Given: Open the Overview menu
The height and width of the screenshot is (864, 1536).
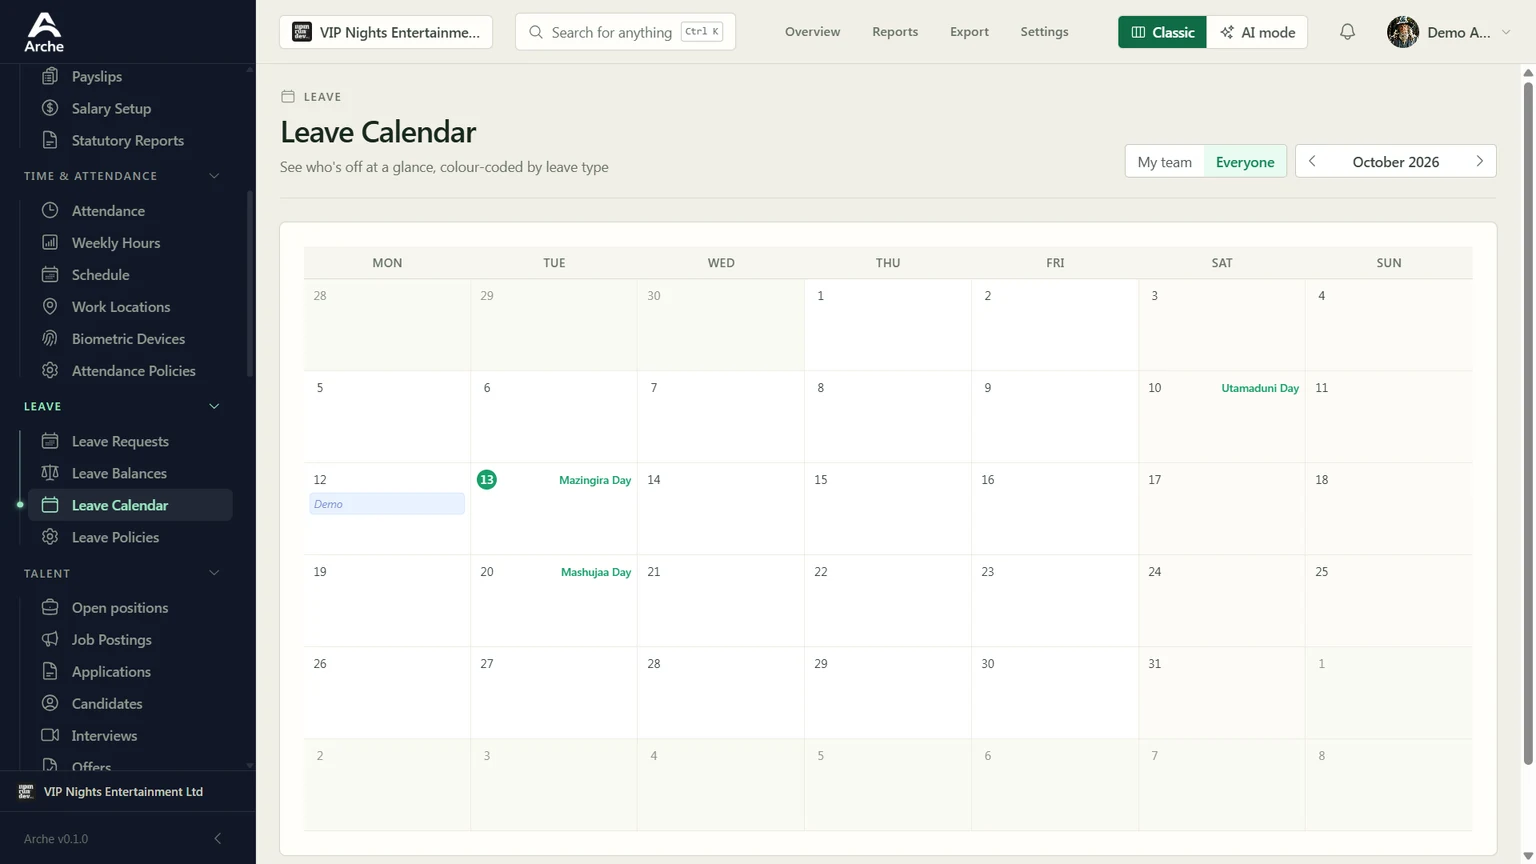Looking at the screenshot, I should pos(812,32).
